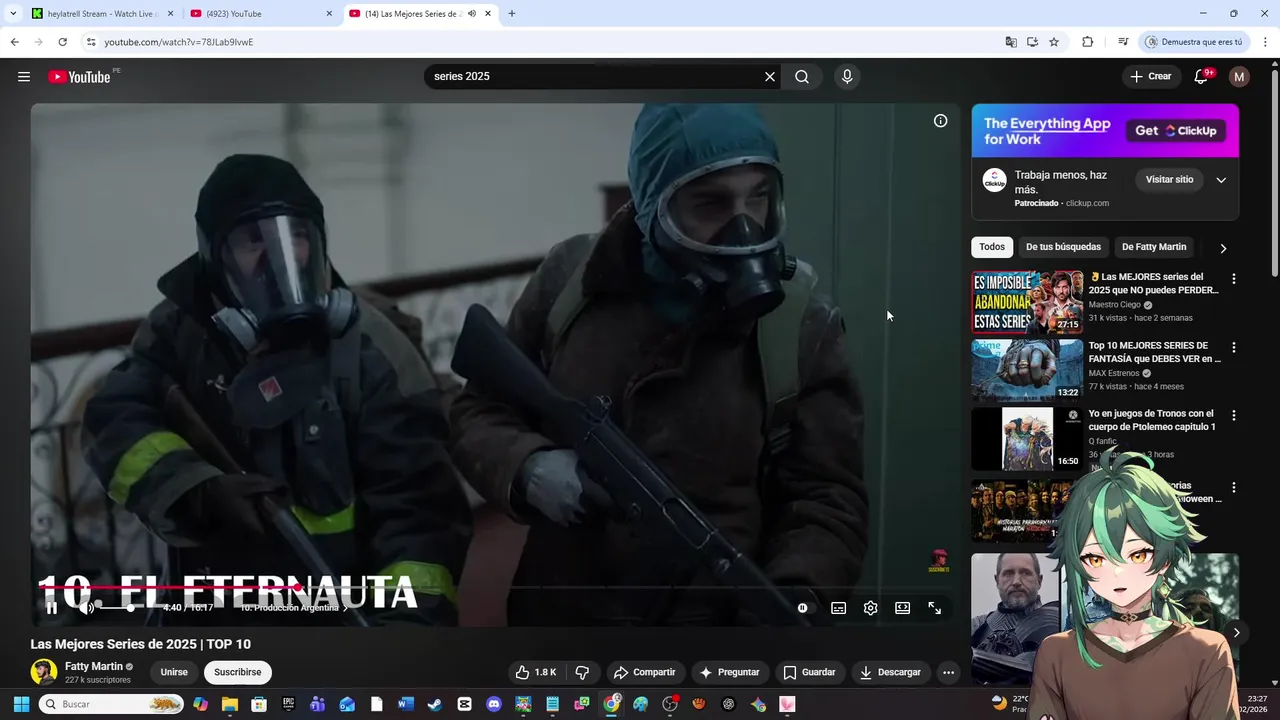Click the Unirse button
The image size is (1280, 720).
tap(174, 672)
